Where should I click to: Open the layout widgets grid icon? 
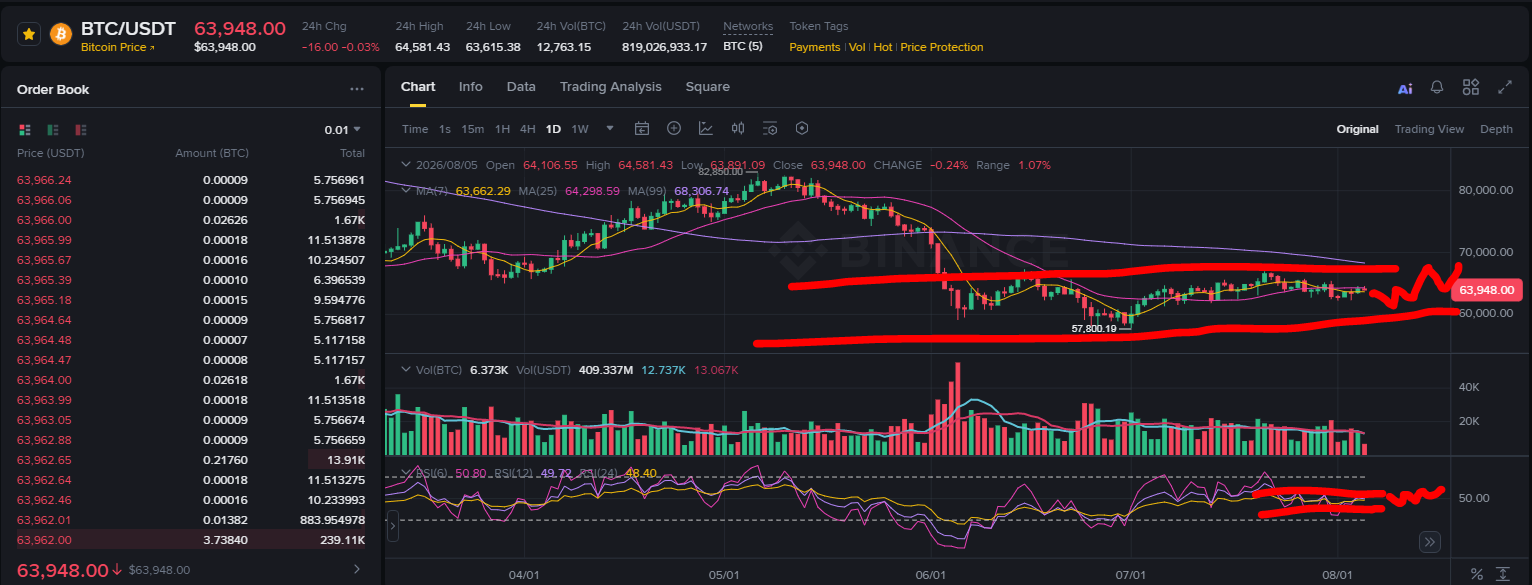click(1470, 87)
